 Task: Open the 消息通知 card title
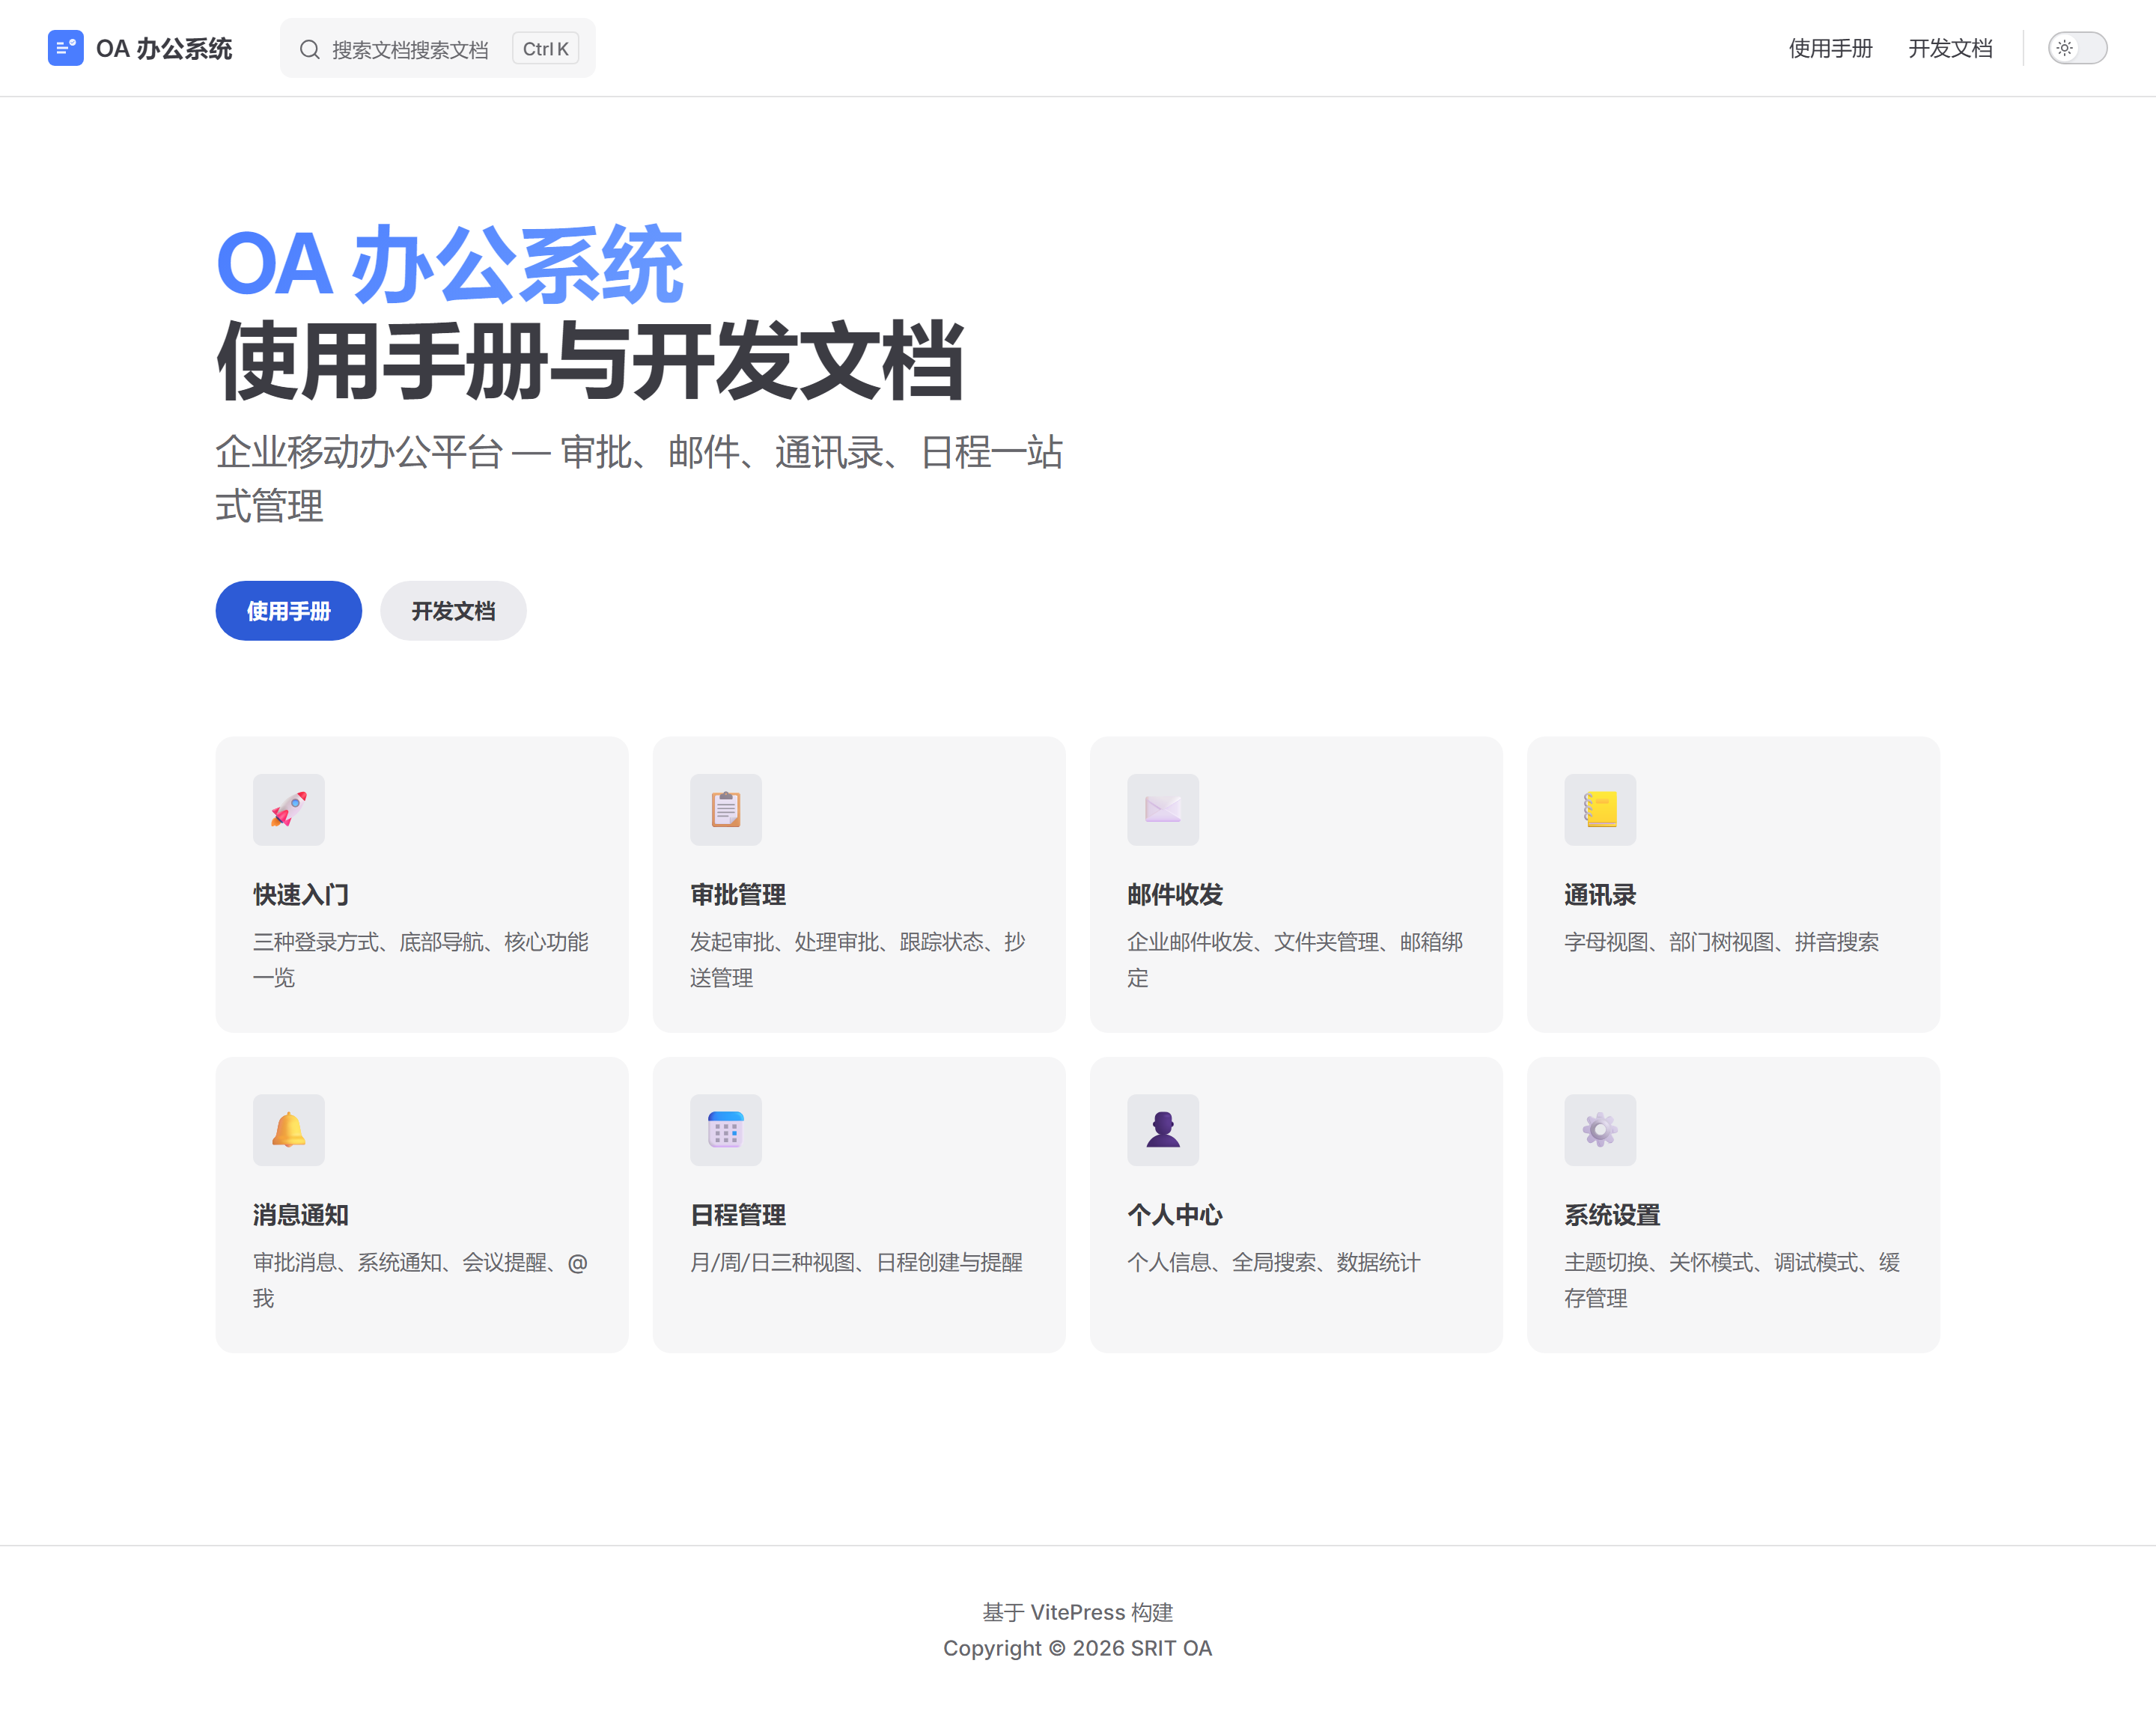(301, 1215)
